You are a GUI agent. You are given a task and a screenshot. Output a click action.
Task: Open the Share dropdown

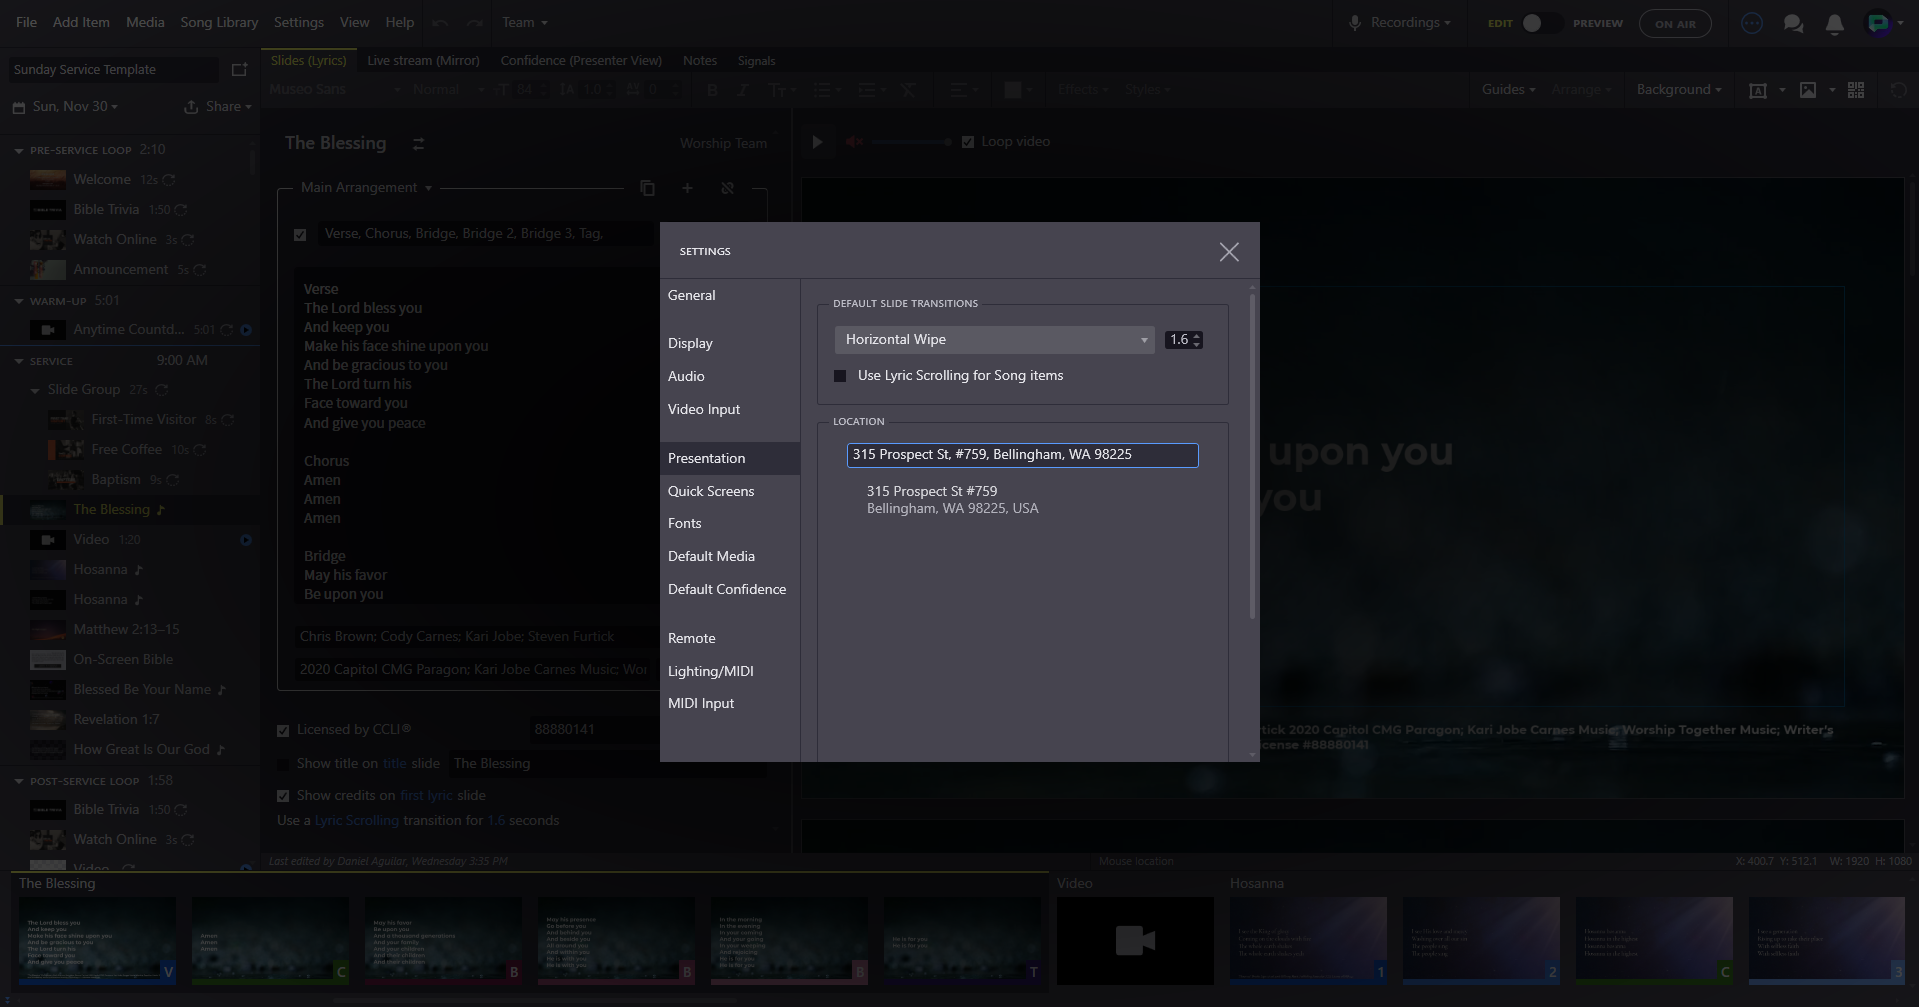click(x=228, y=107)
